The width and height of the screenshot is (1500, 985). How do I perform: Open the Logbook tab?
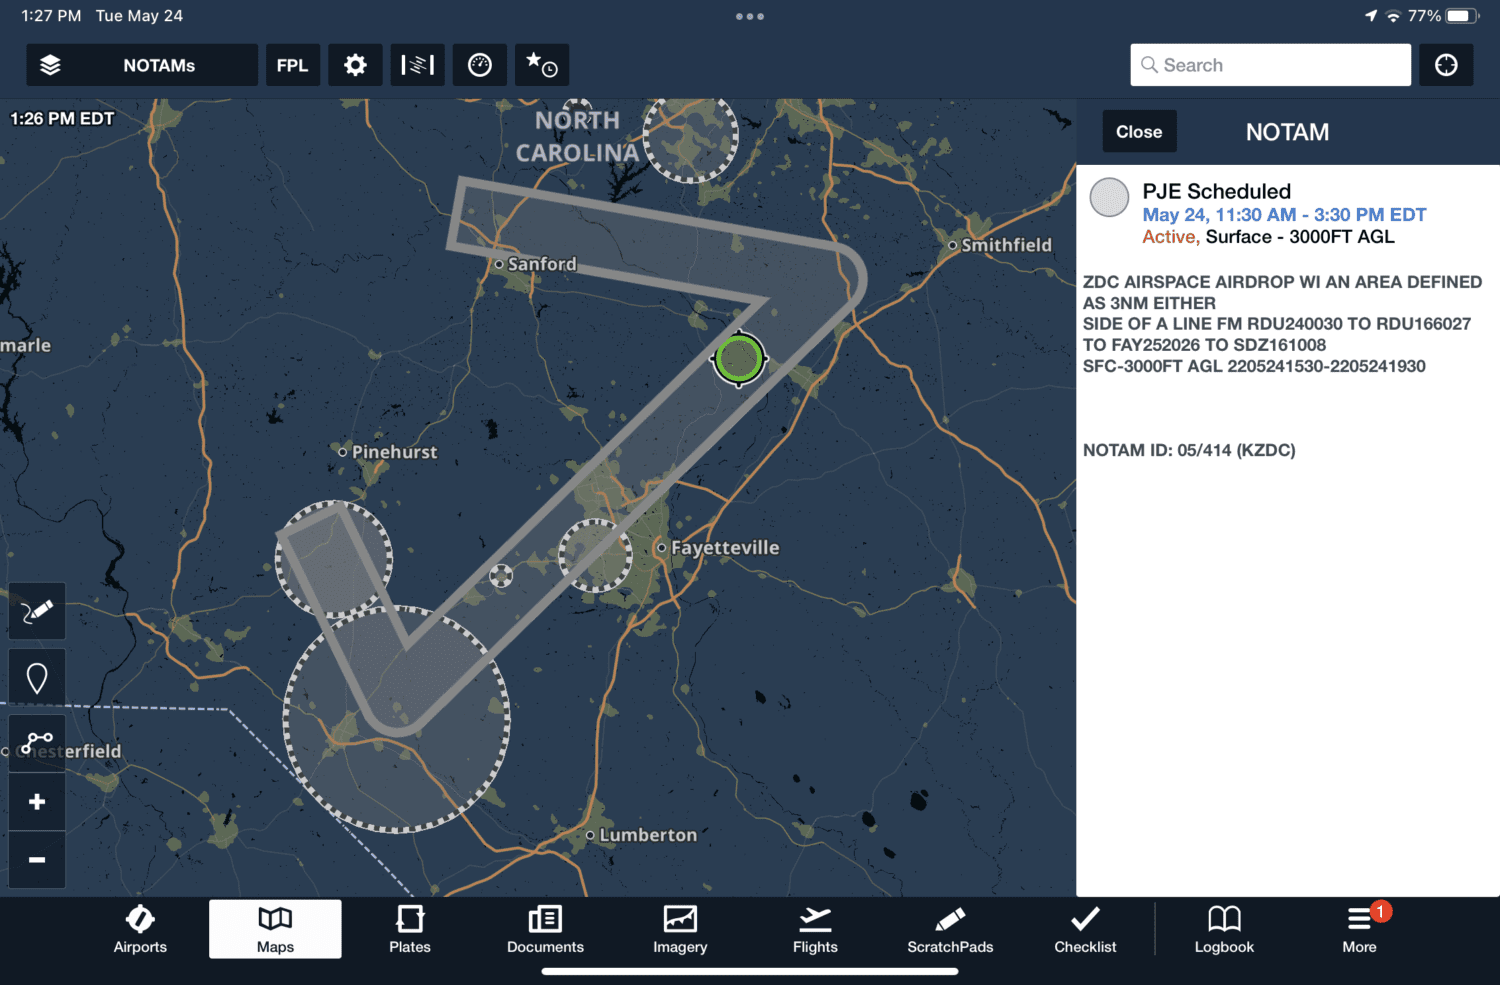tap(1223, 929)
